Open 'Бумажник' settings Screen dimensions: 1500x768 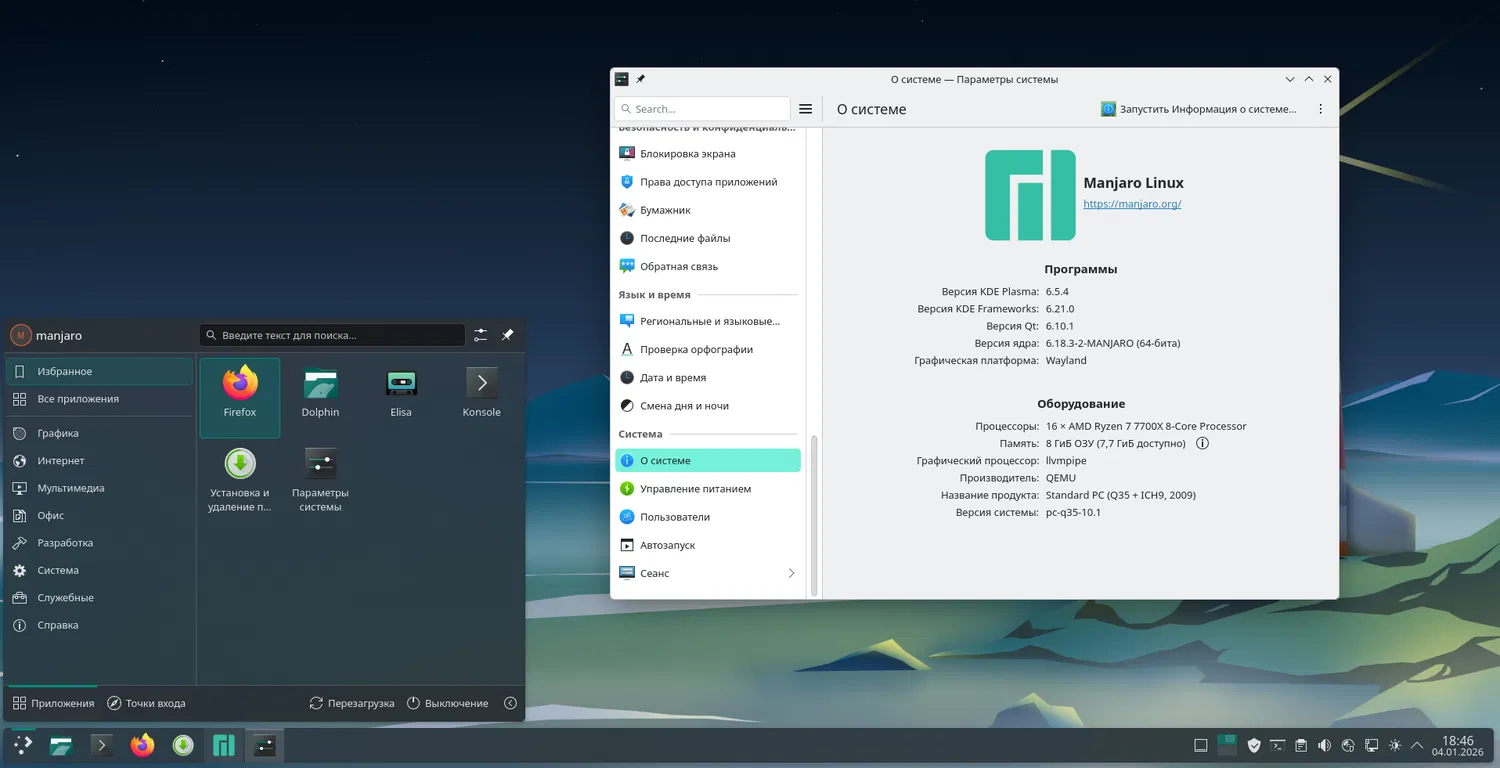(708, 210)
